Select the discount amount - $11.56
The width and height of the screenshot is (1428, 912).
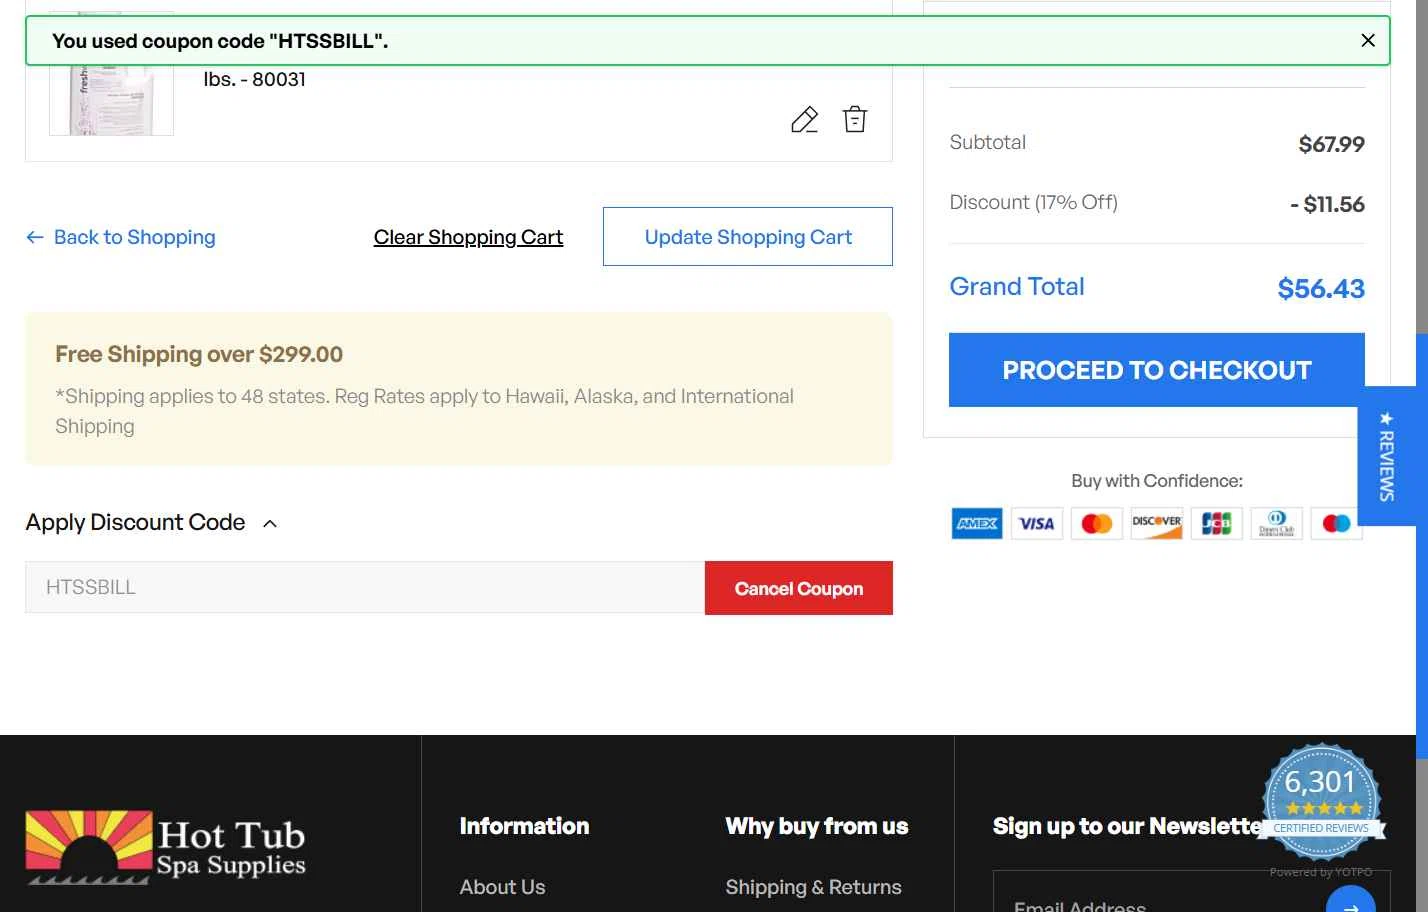pos(1327,204)
